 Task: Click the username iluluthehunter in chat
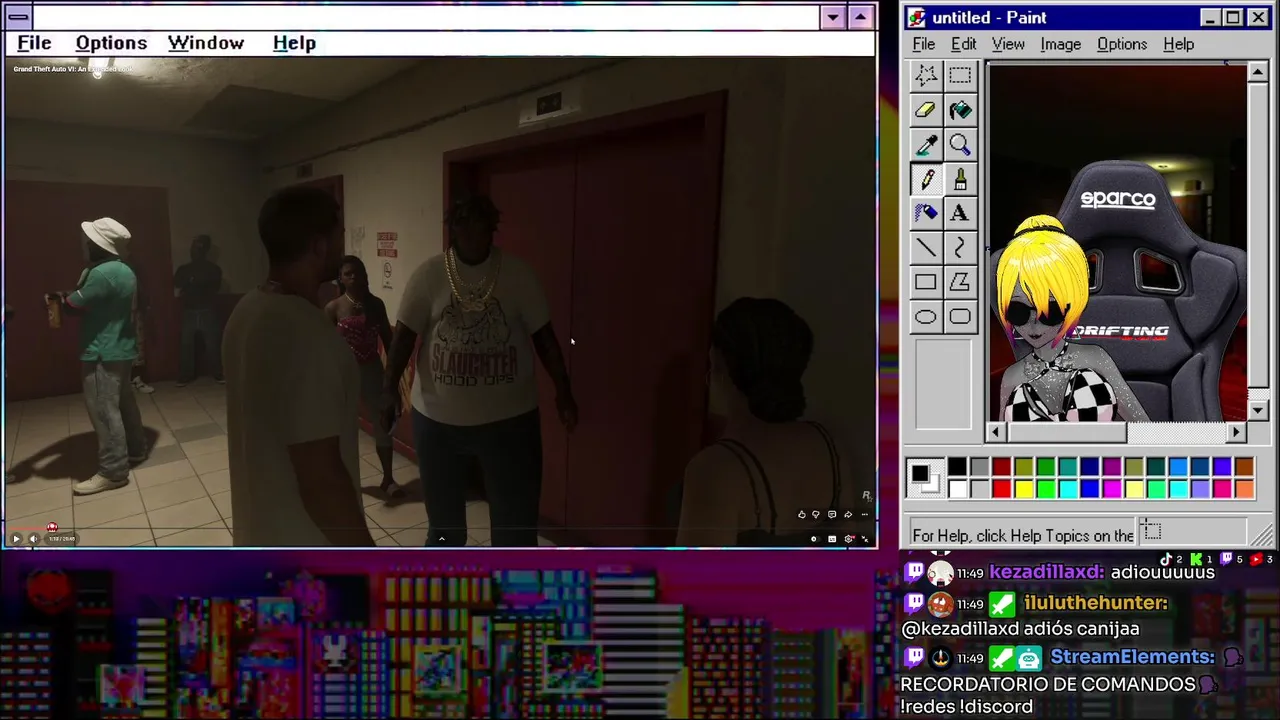pyautogui.click(x=1096, y=603)
